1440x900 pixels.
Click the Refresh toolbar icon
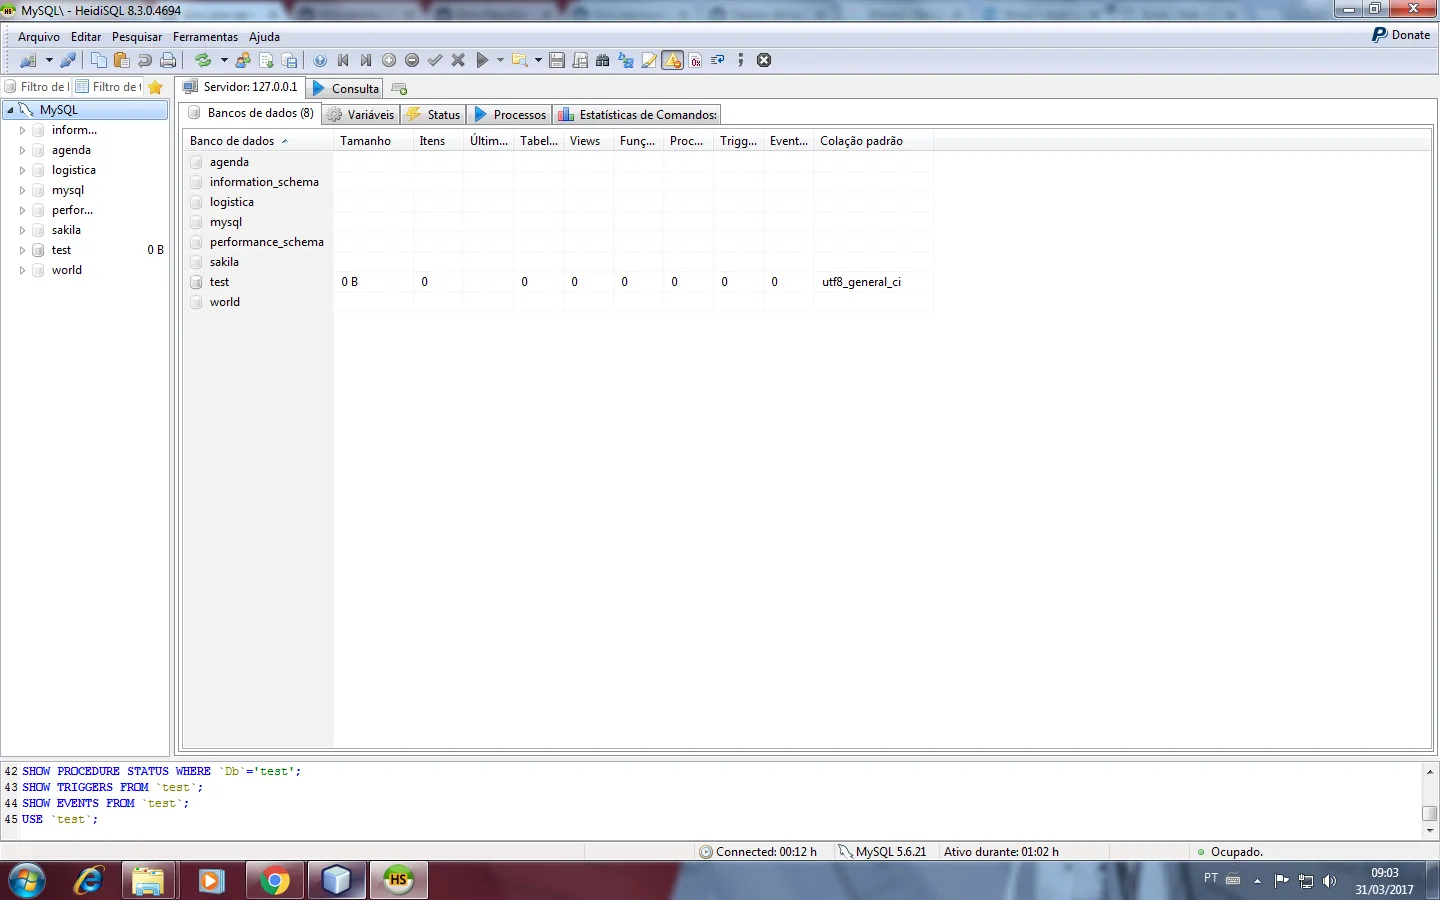pyautogui.click(x=203, y=60)
